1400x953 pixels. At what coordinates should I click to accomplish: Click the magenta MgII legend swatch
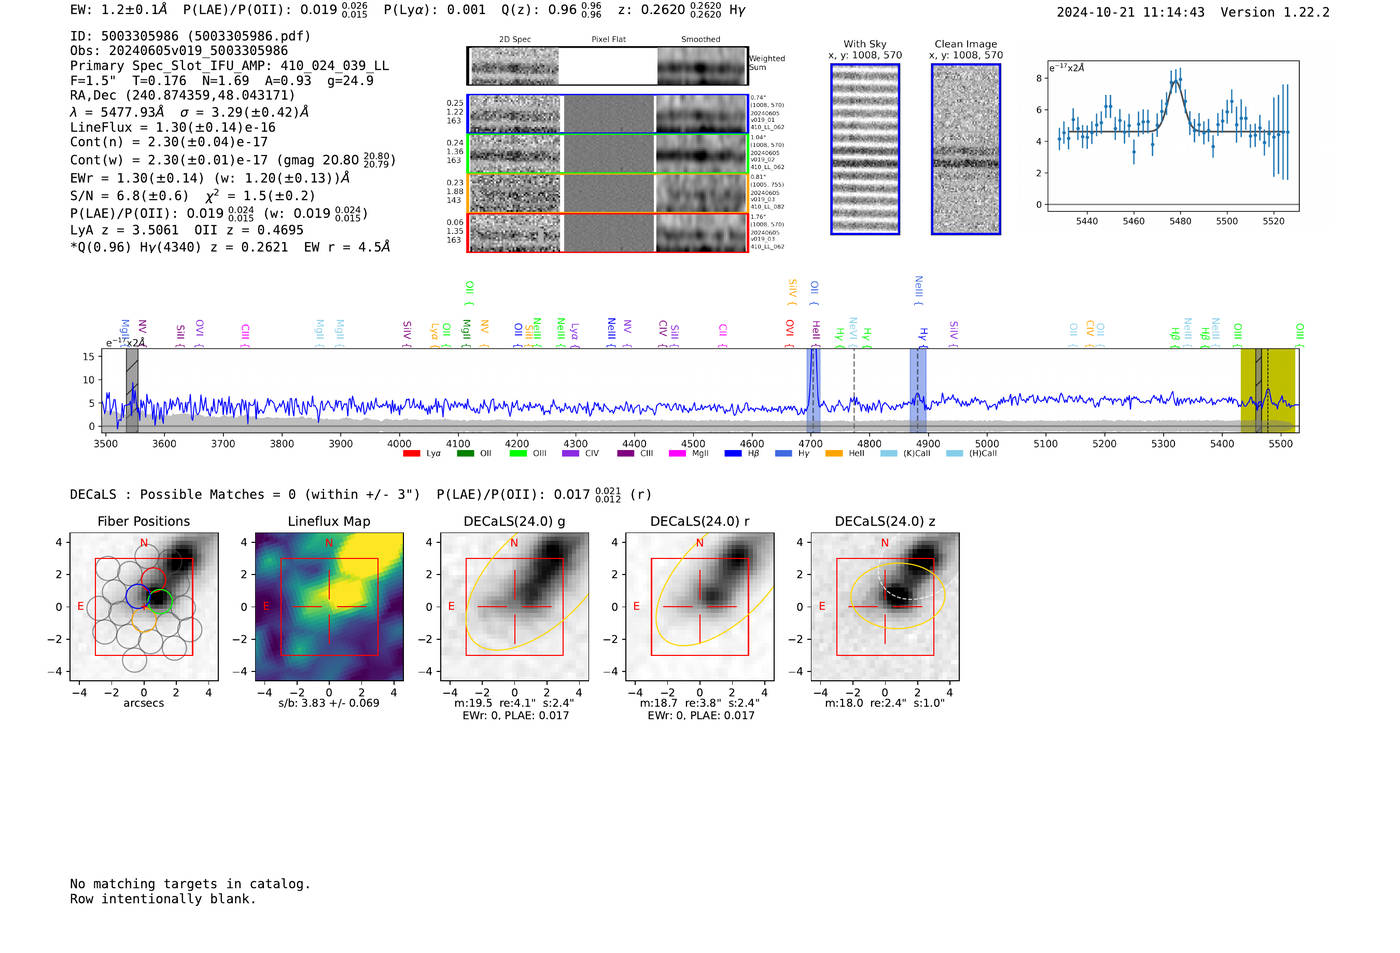tap(678, 454)
